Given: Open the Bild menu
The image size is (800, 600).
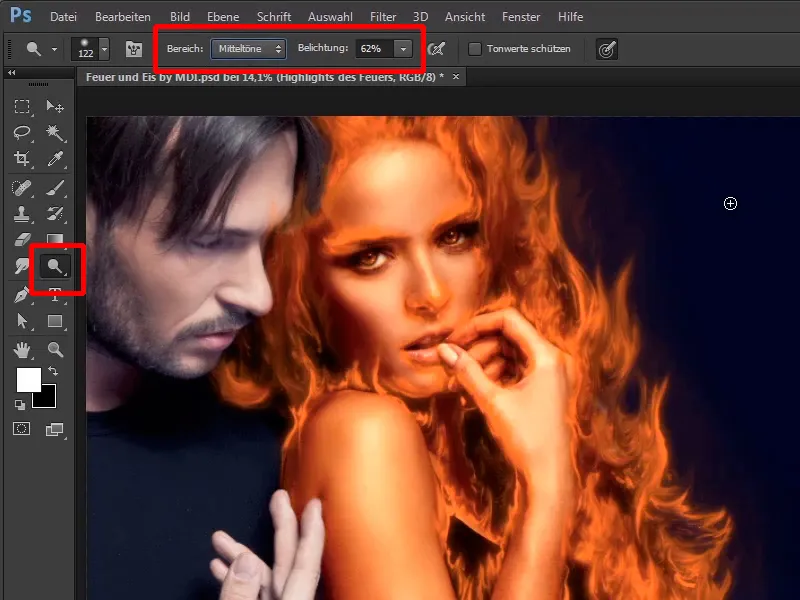Looking at the screenshot, I should point(180,17).
